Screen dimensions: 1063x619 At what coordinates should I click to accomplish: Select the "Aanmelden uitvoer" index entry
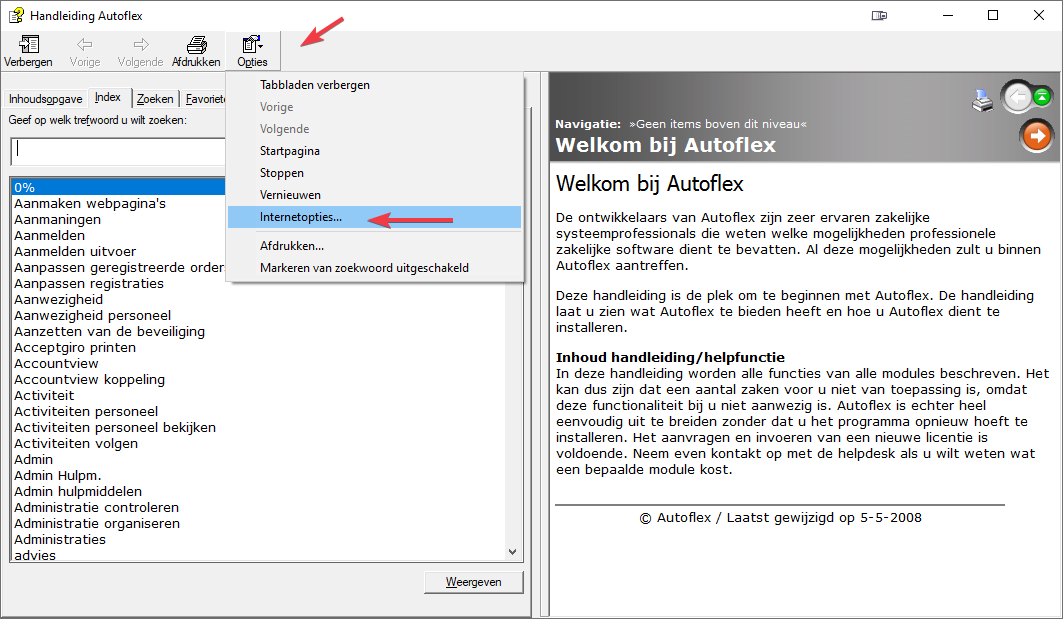pos(75,252)
